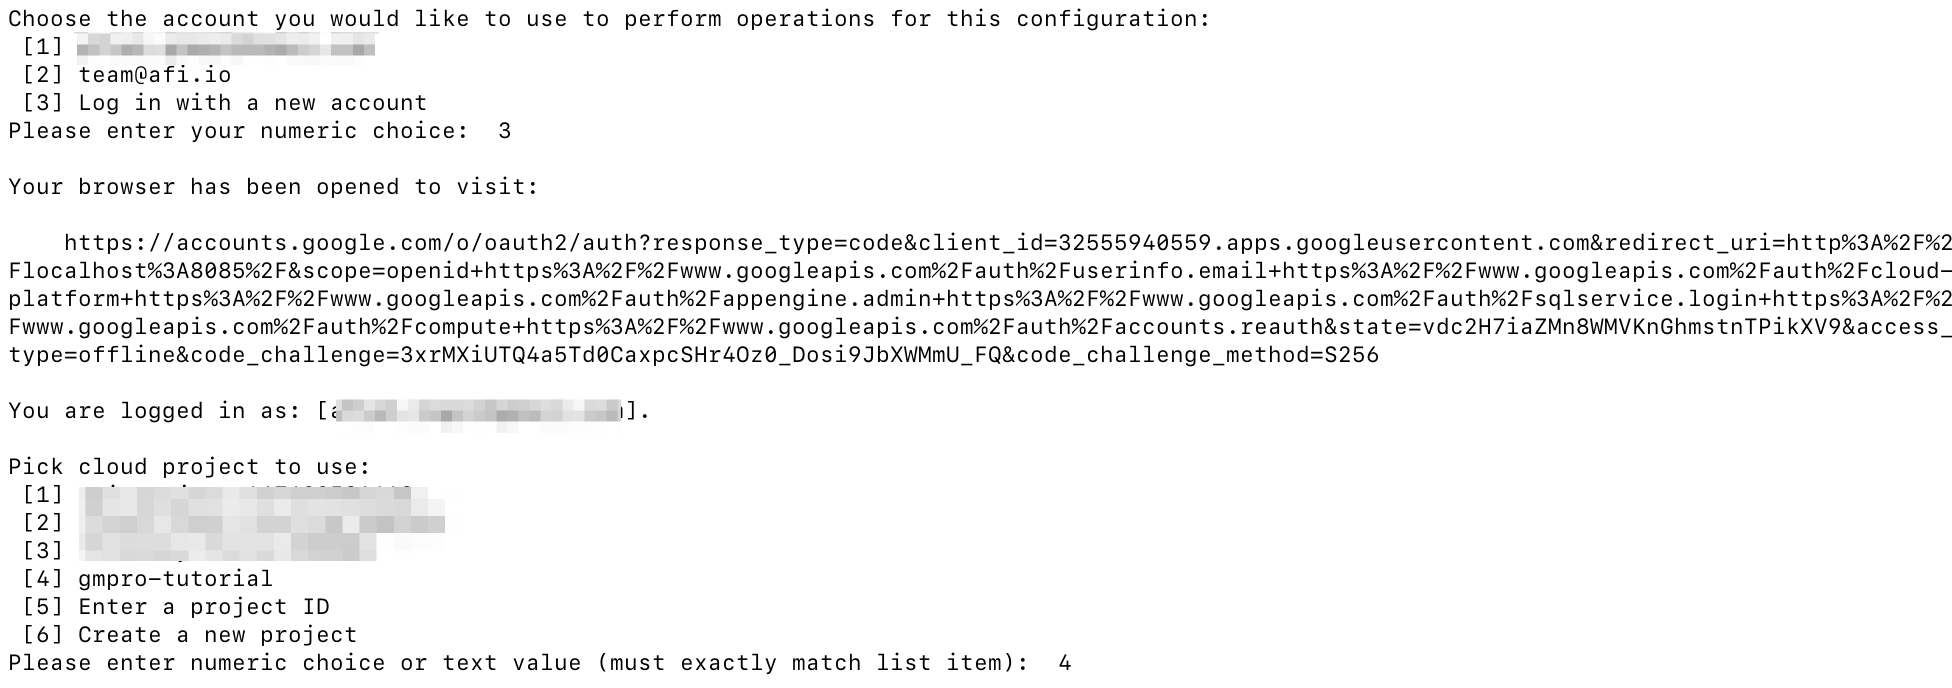Viewport: 1952px width, 688px height.
Task: Click "Log in with a new account" option
Action: (252, 103)
